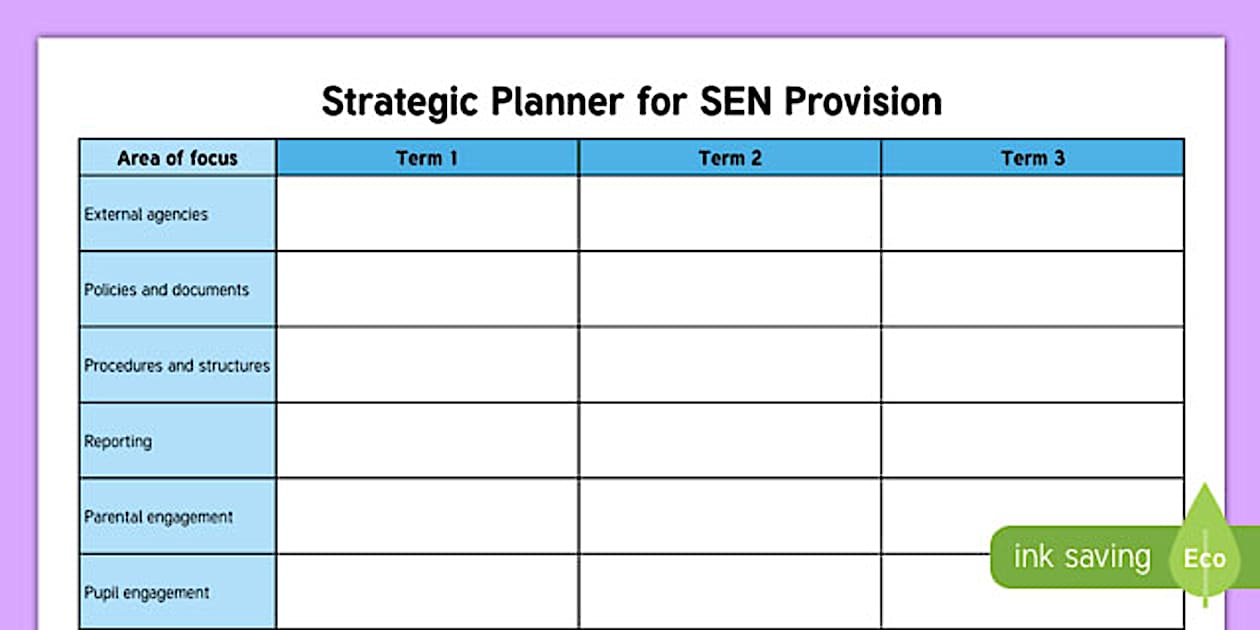Select the Parental engagement row label
This screenshot has width=1260, height=630.
pos(158,517)
